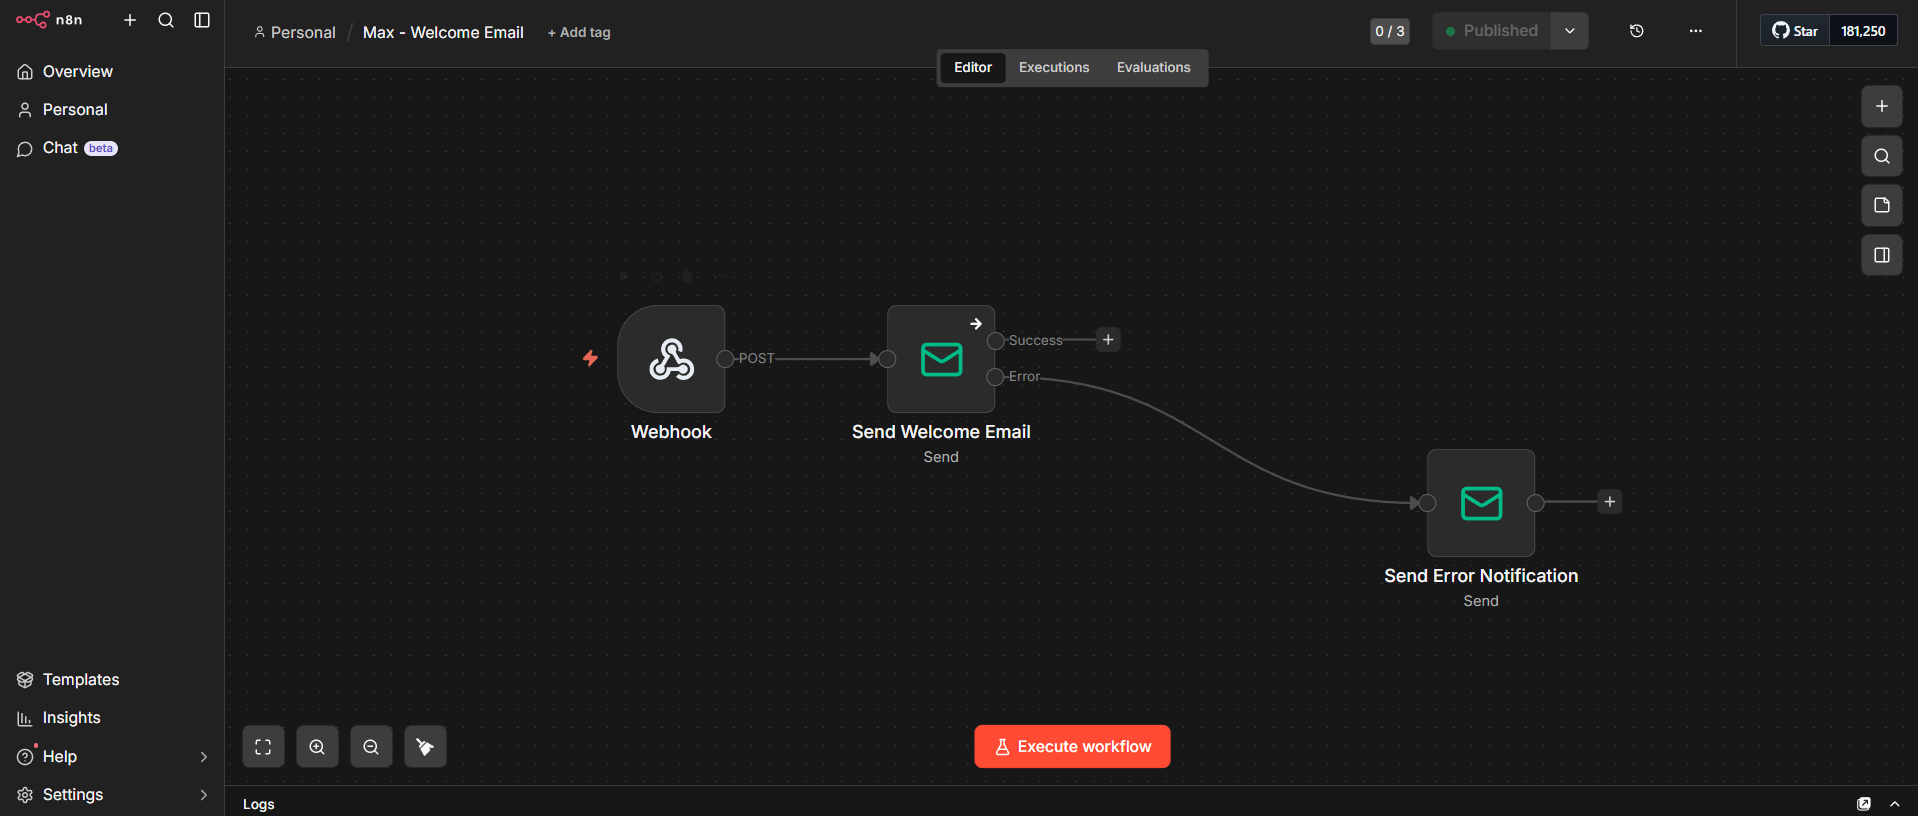The image size is (1918, 816).
Task: Pop out the logs panel
Action: coord(1864,804)
